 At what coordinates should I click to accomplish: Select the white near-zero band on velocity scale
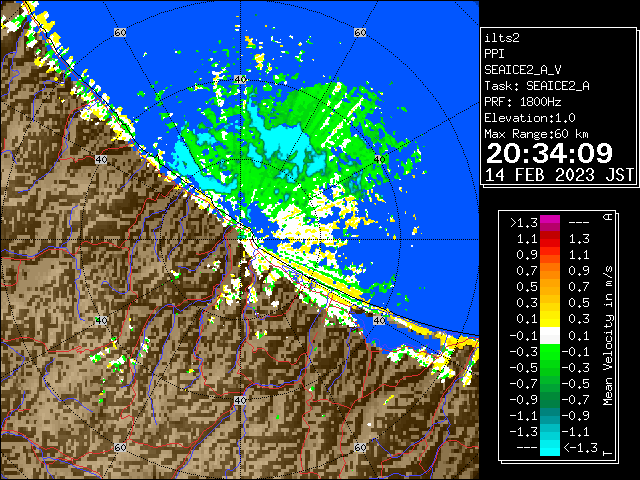click(x=550, y=336)
